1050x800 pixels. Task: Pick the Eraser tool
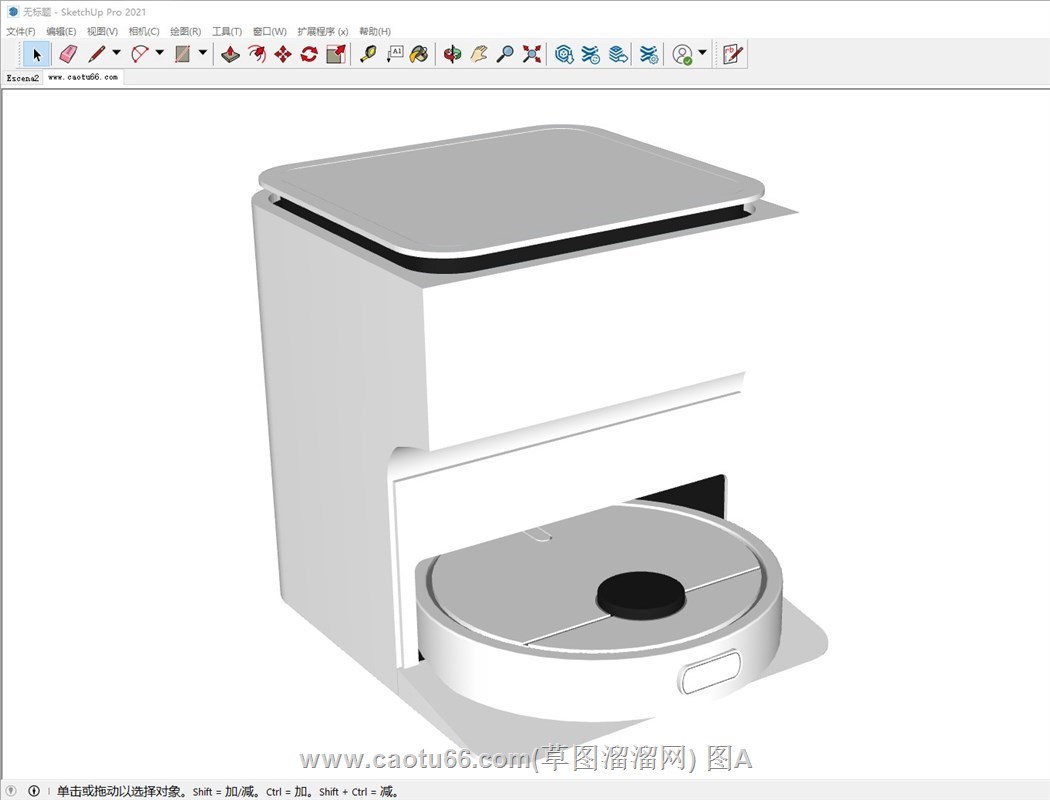click(x=67, y=54)
